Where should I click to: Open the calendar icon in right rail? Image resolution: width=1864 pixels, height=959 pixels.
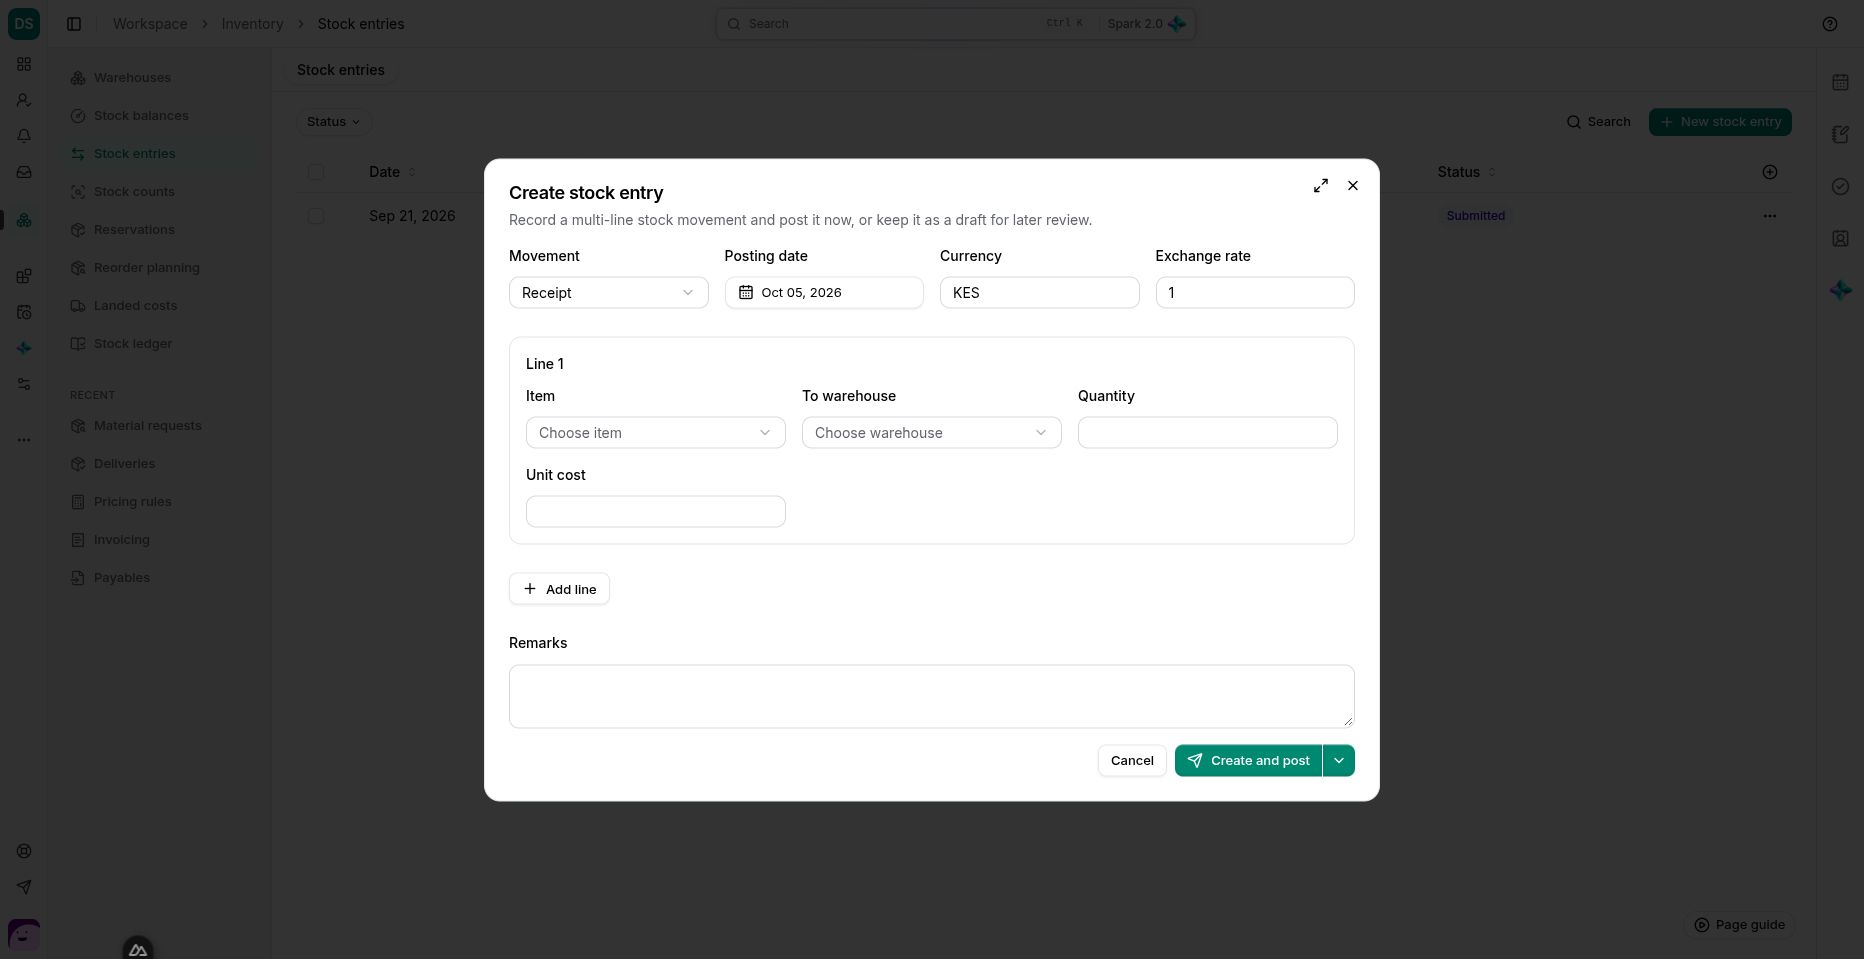[1840, 82]
